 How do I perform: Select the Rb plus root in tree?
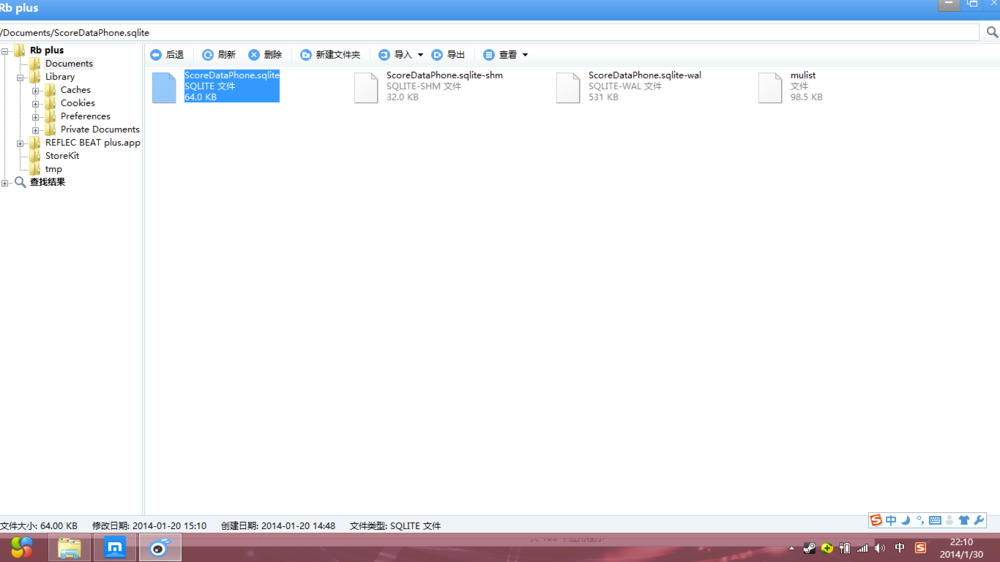[x=47, y=50]
